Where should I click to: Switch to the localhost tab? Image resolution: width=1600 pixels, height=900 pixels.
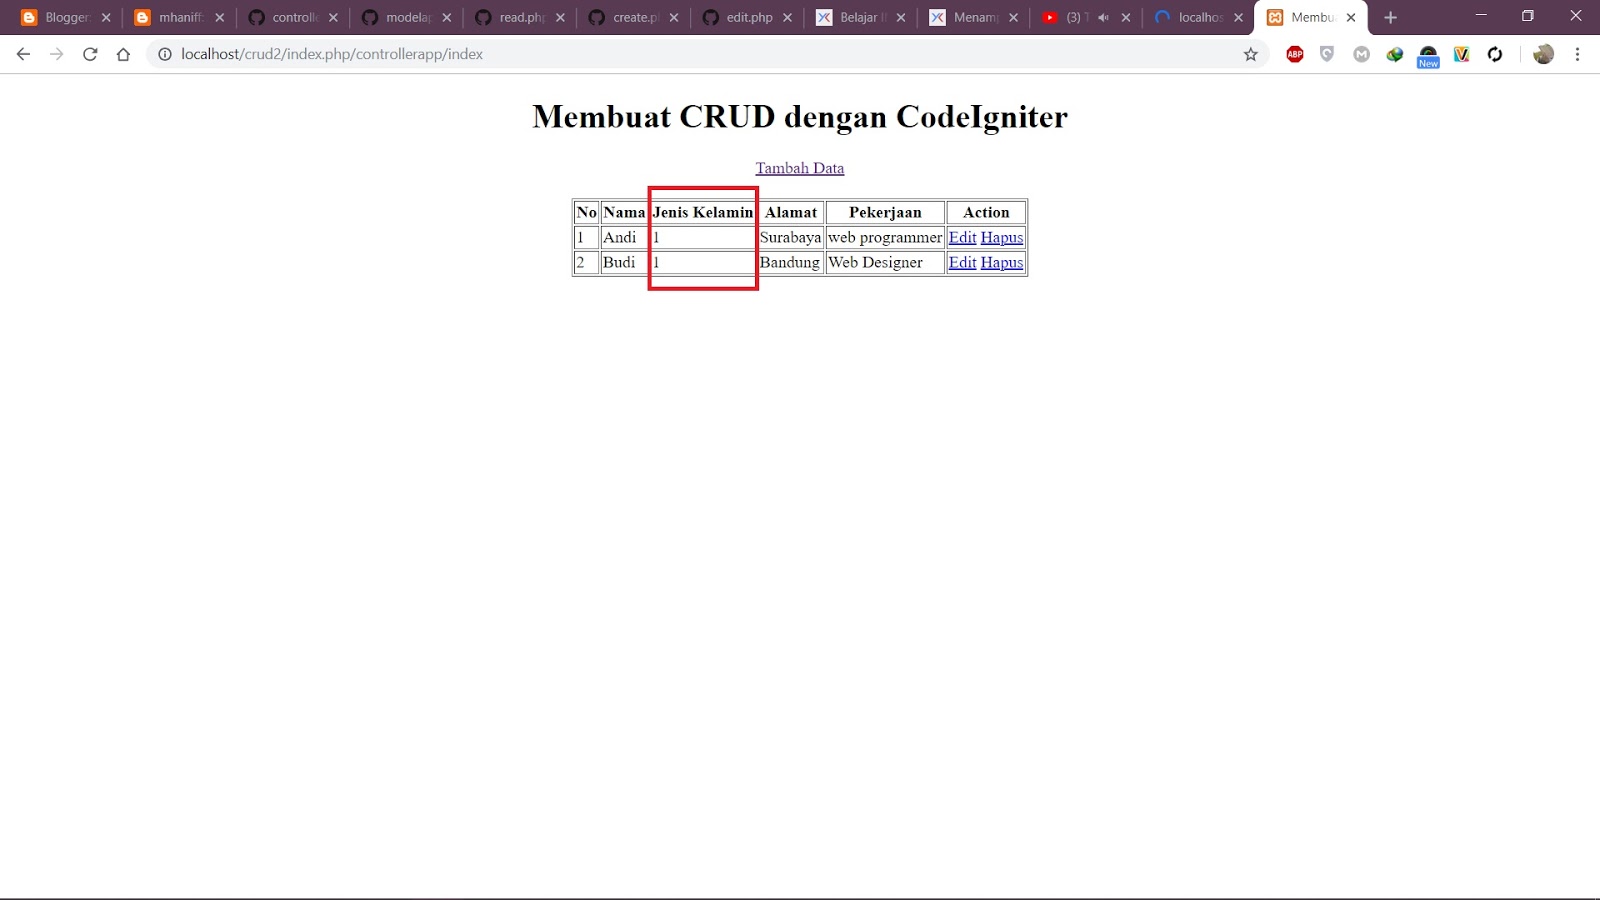coord(1196,17)
